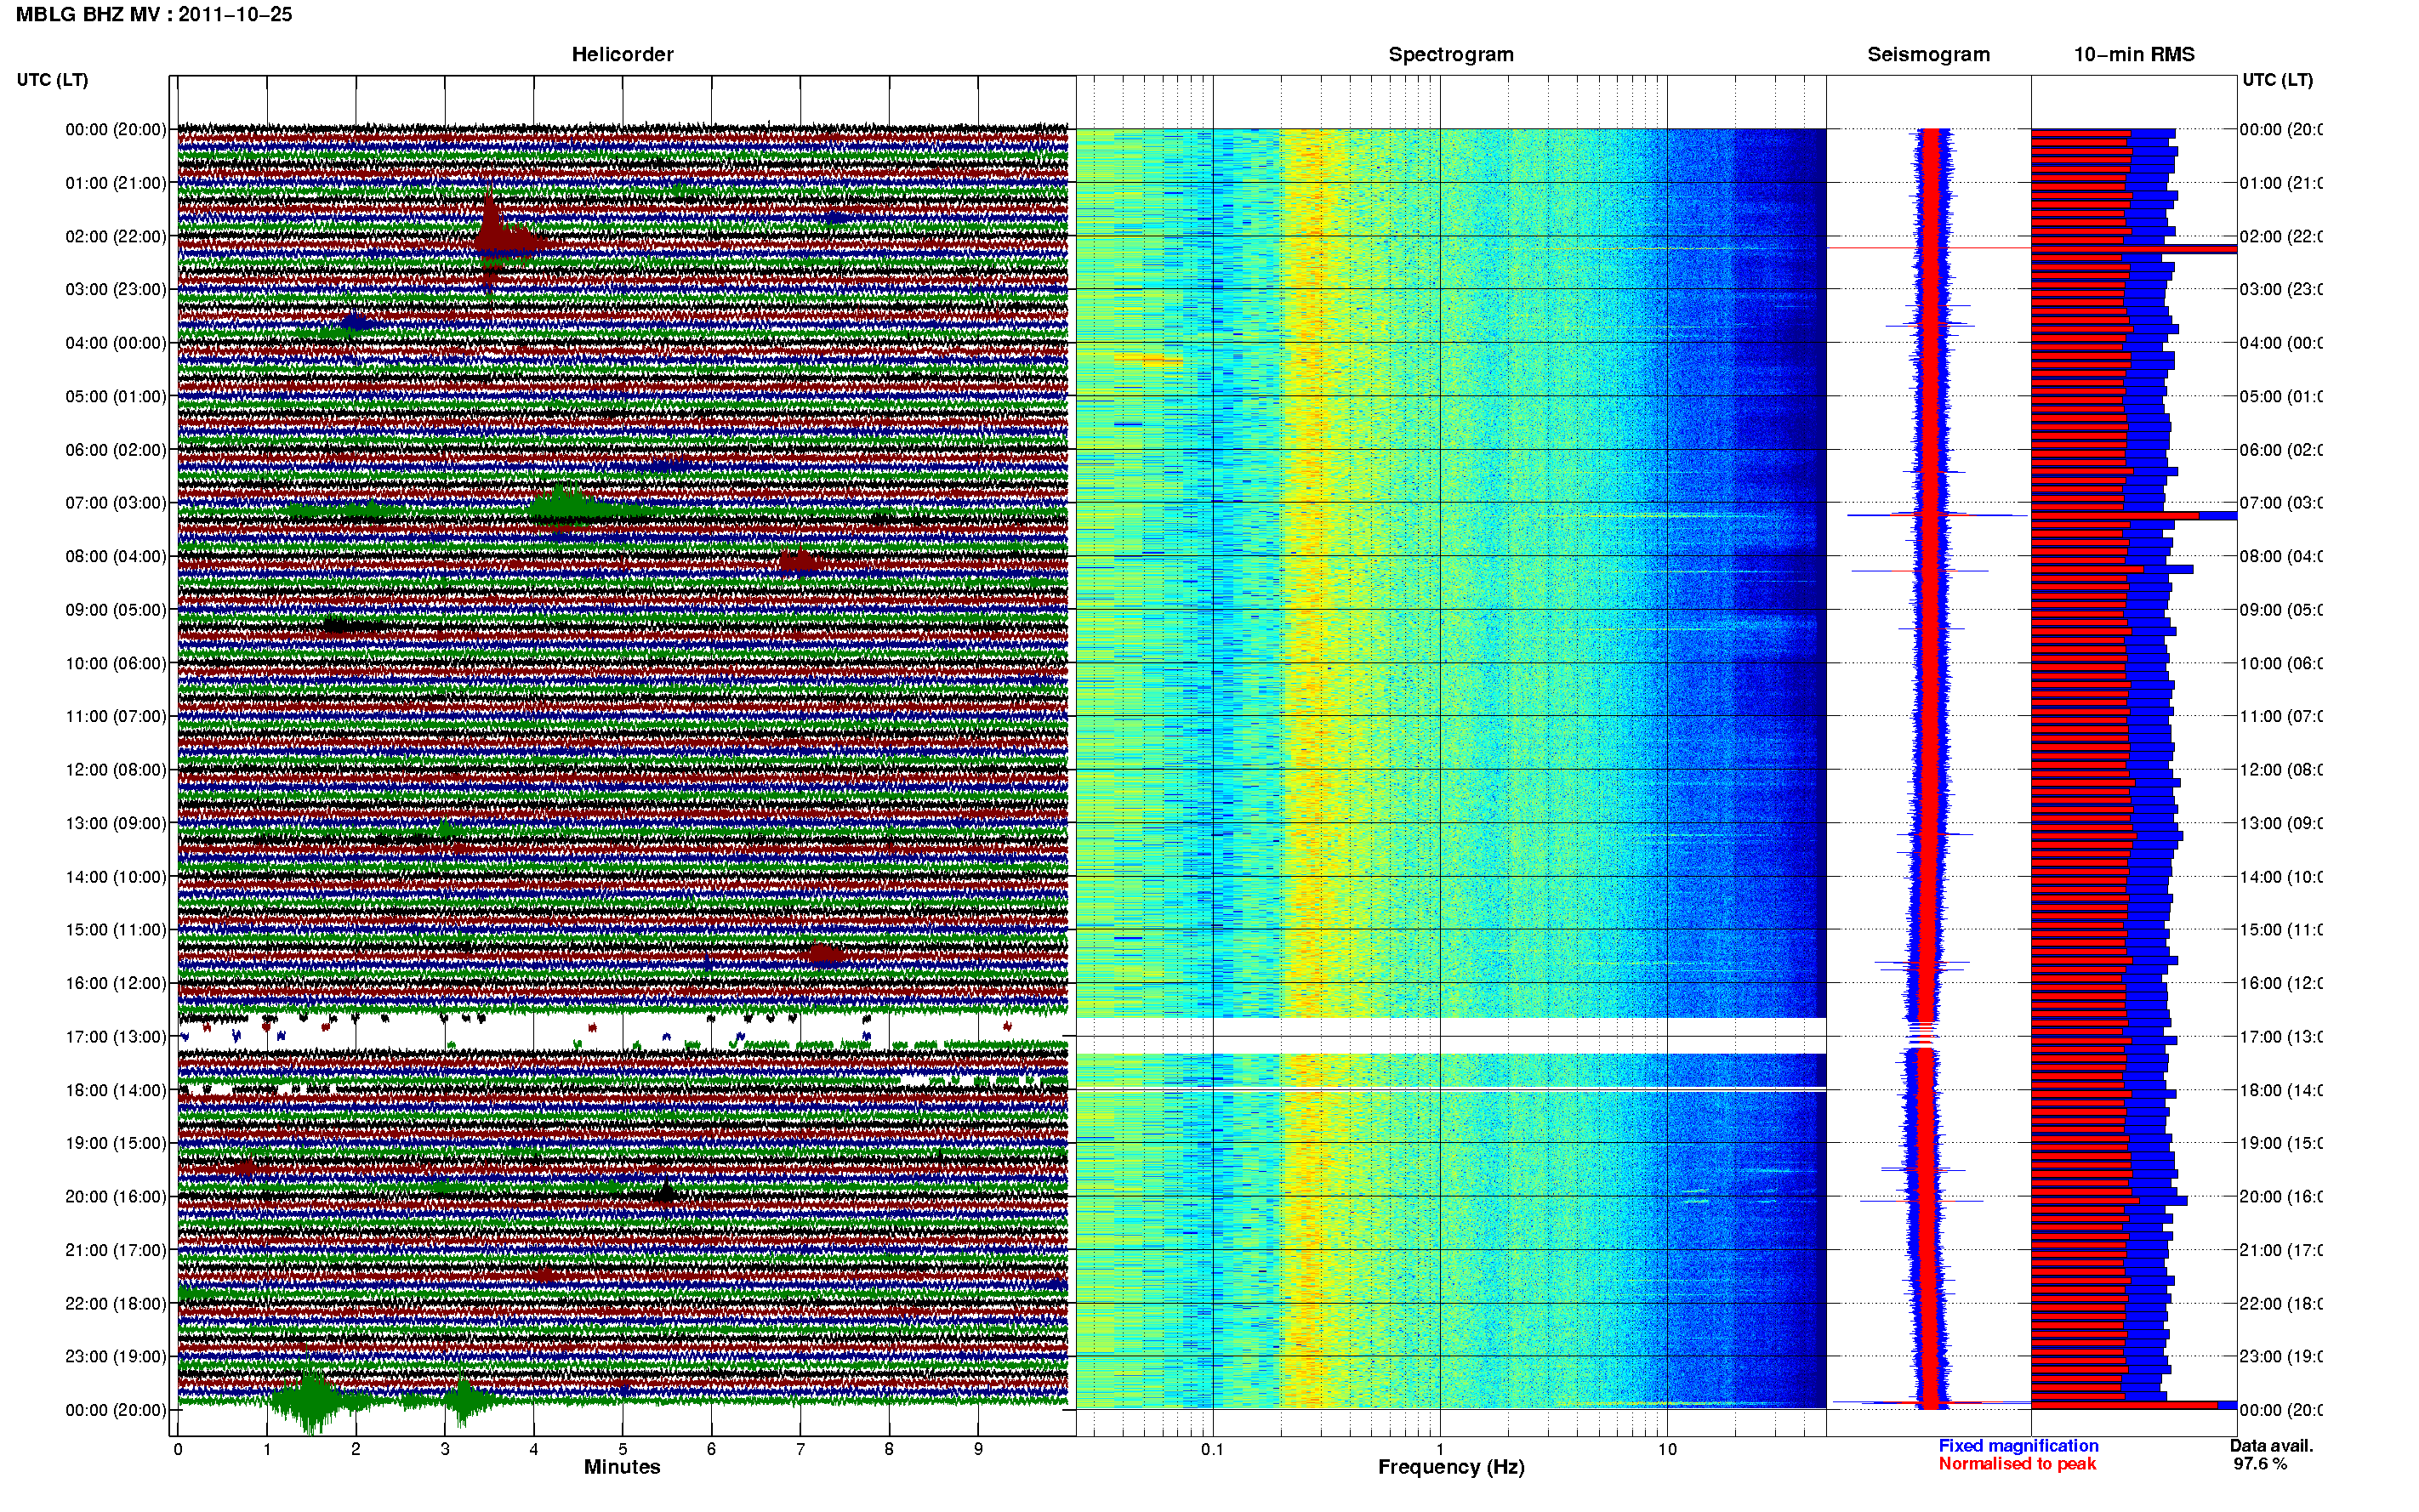Click the 'Frequency (Hz)' axis label
The image size is (2419, 1512).
pos(1451,1467)
